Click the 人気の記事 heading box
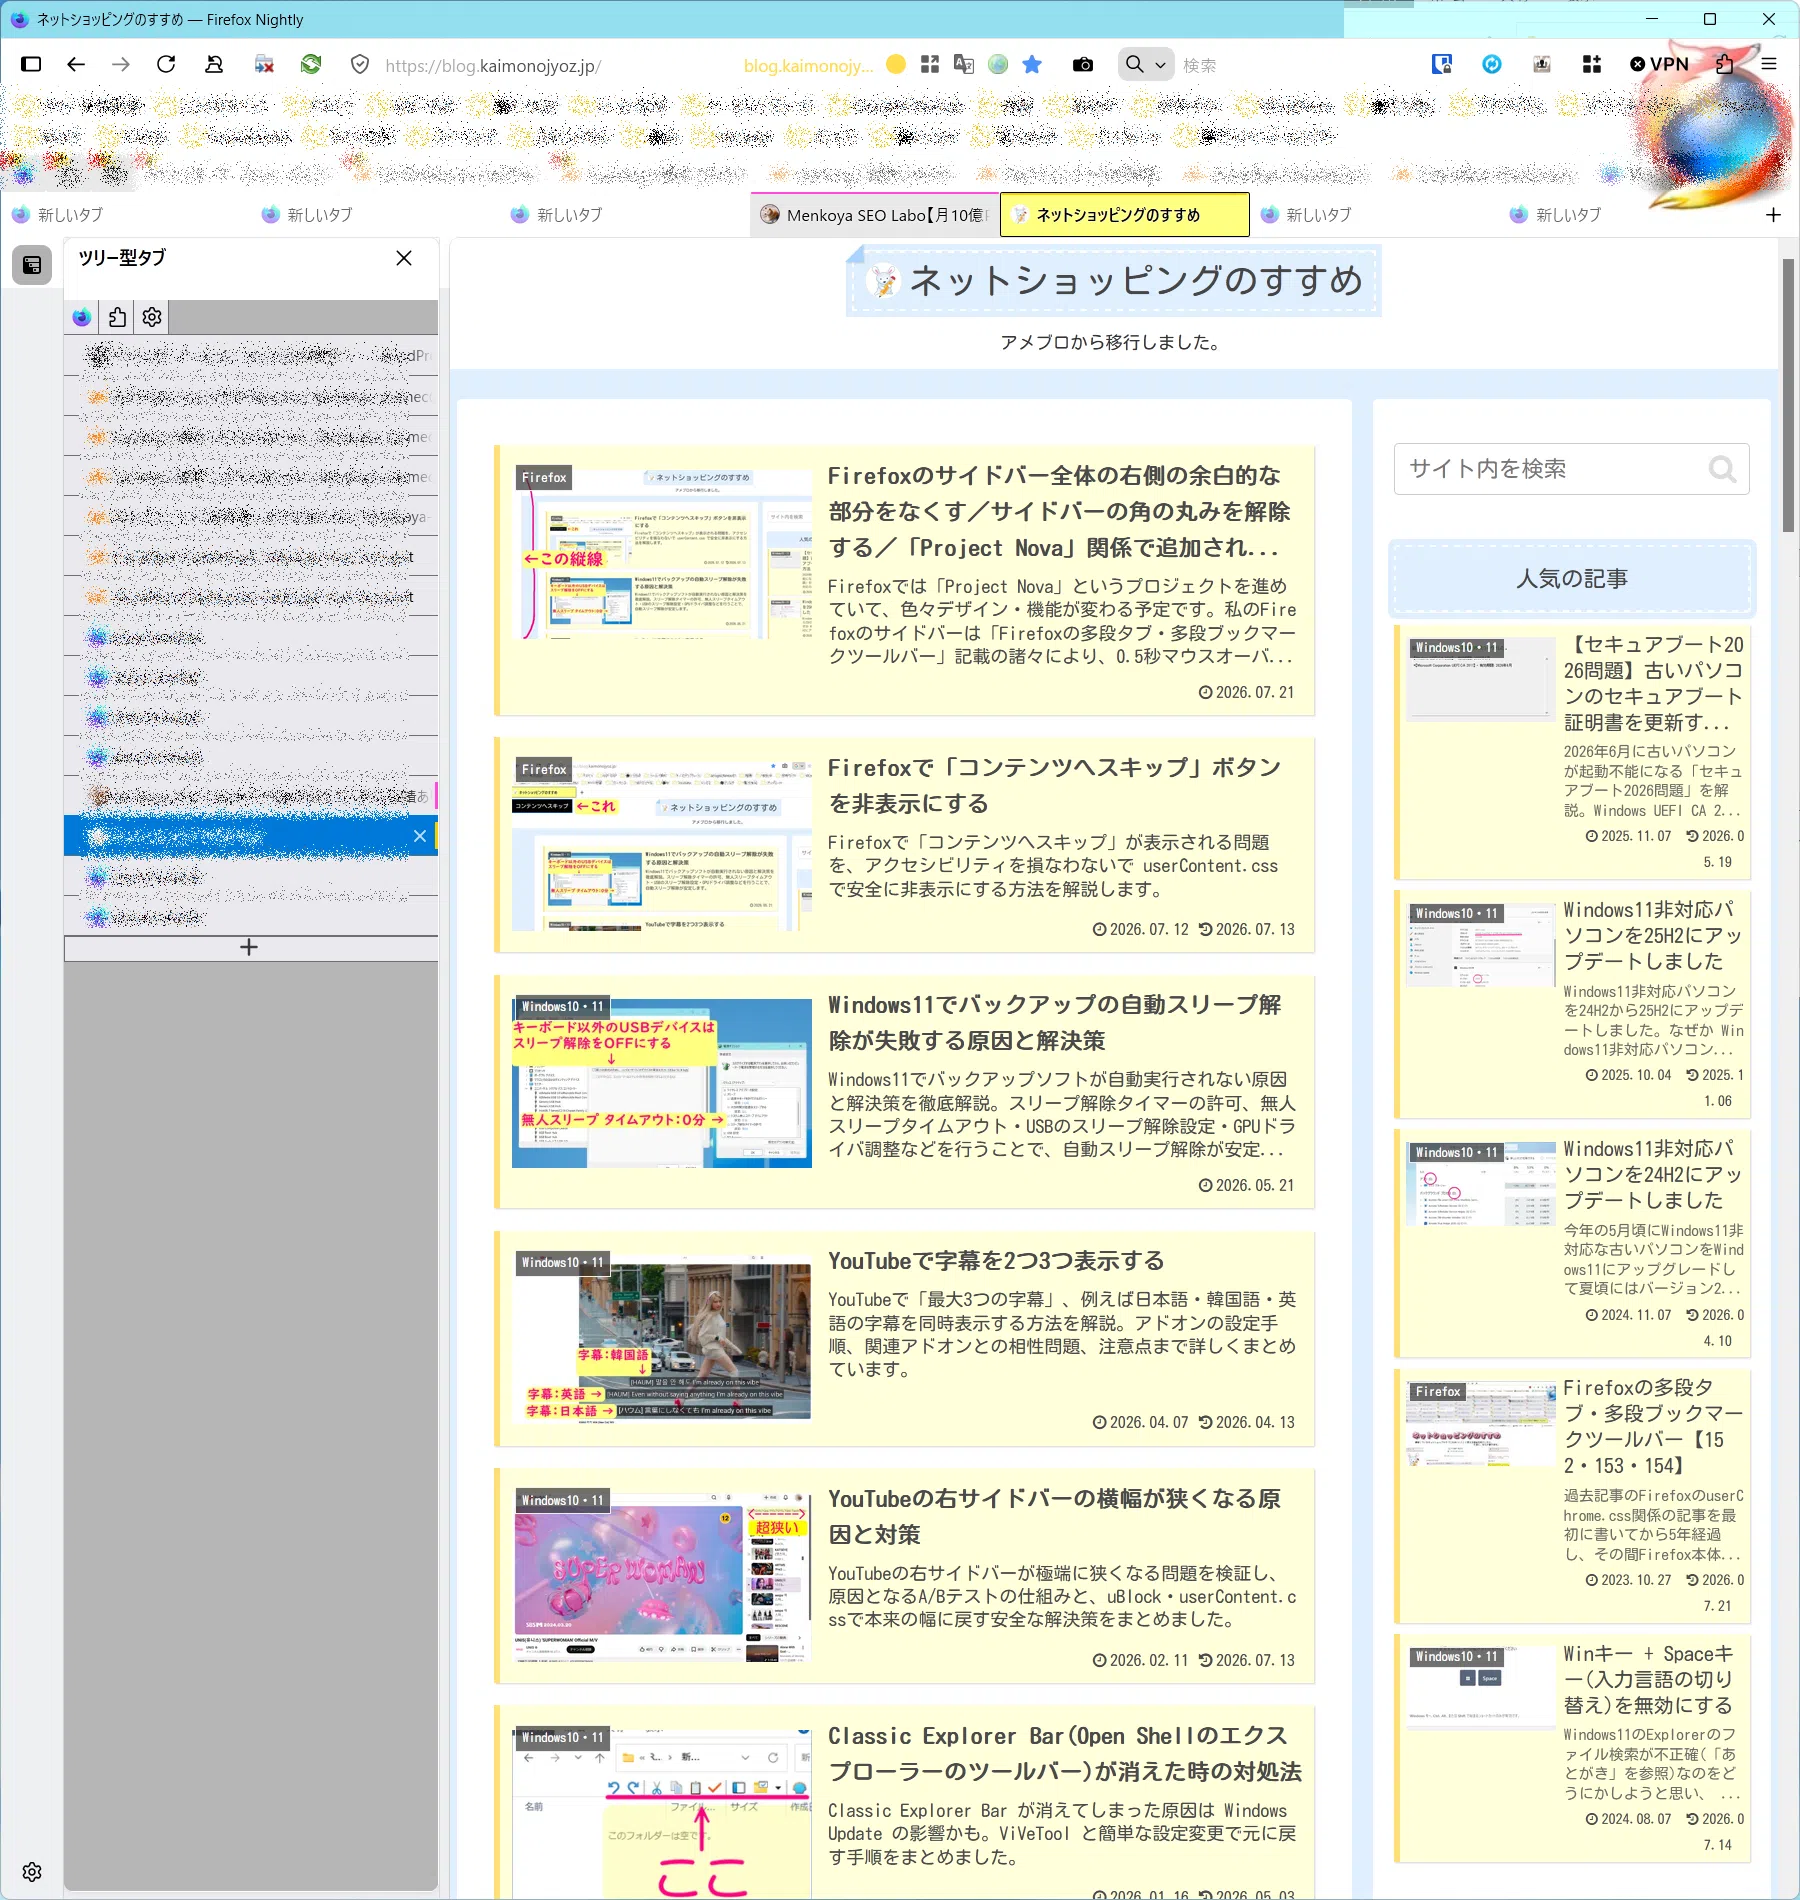1800x1900 pixels. point(1572,579)
